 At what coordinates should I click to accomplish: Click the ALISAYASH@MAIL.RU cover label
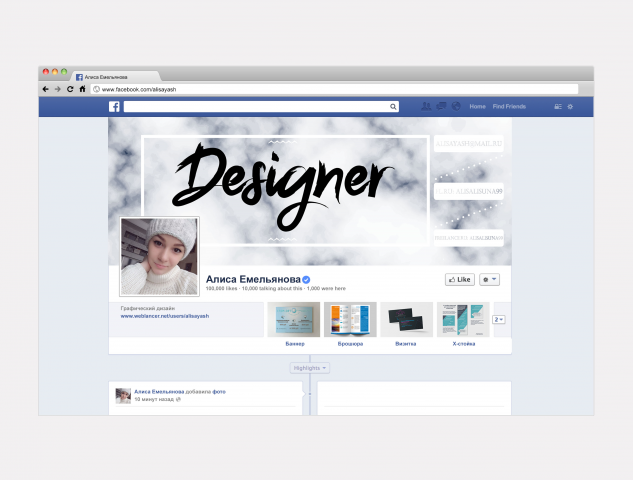[x=469, y=144]
